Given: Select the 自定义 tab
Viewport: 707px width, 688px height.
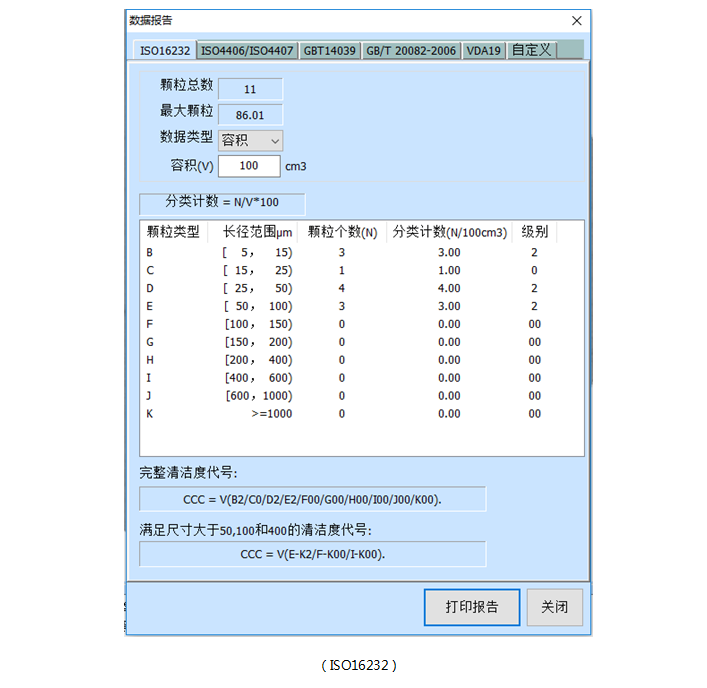Looking at the screenshot, I should pyautogui.click(x=531, y=50).
